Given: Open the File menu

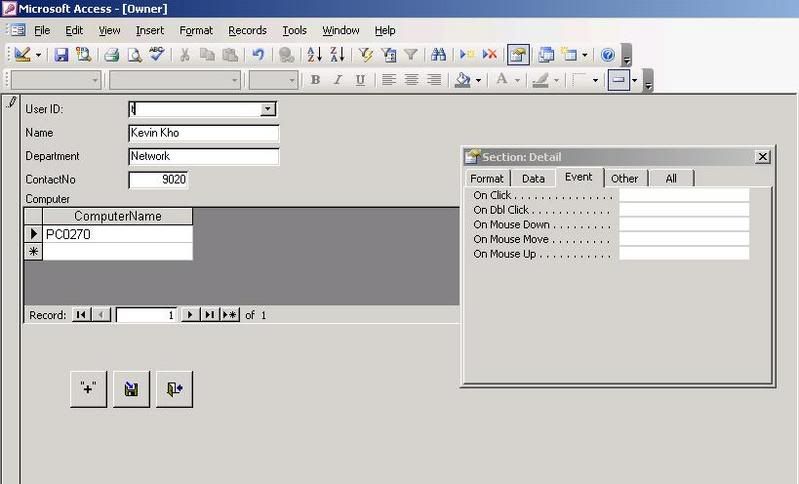Looking at the screenshot, I should click(42, 31).
